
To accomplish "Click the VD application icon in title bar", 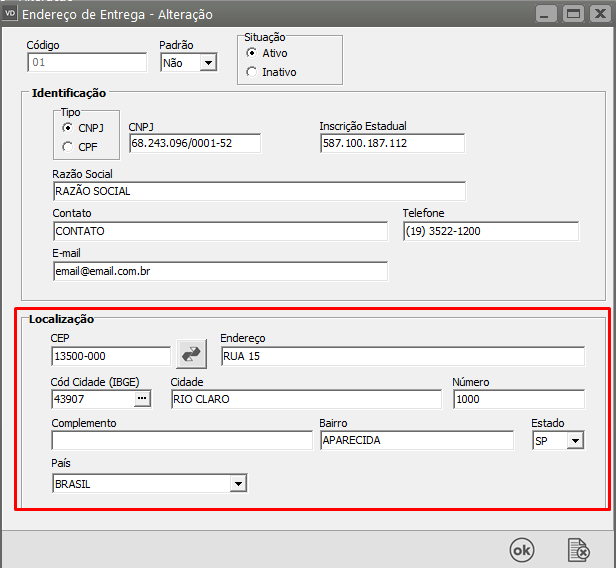I will pyautogui.click(x=10, y=14).
